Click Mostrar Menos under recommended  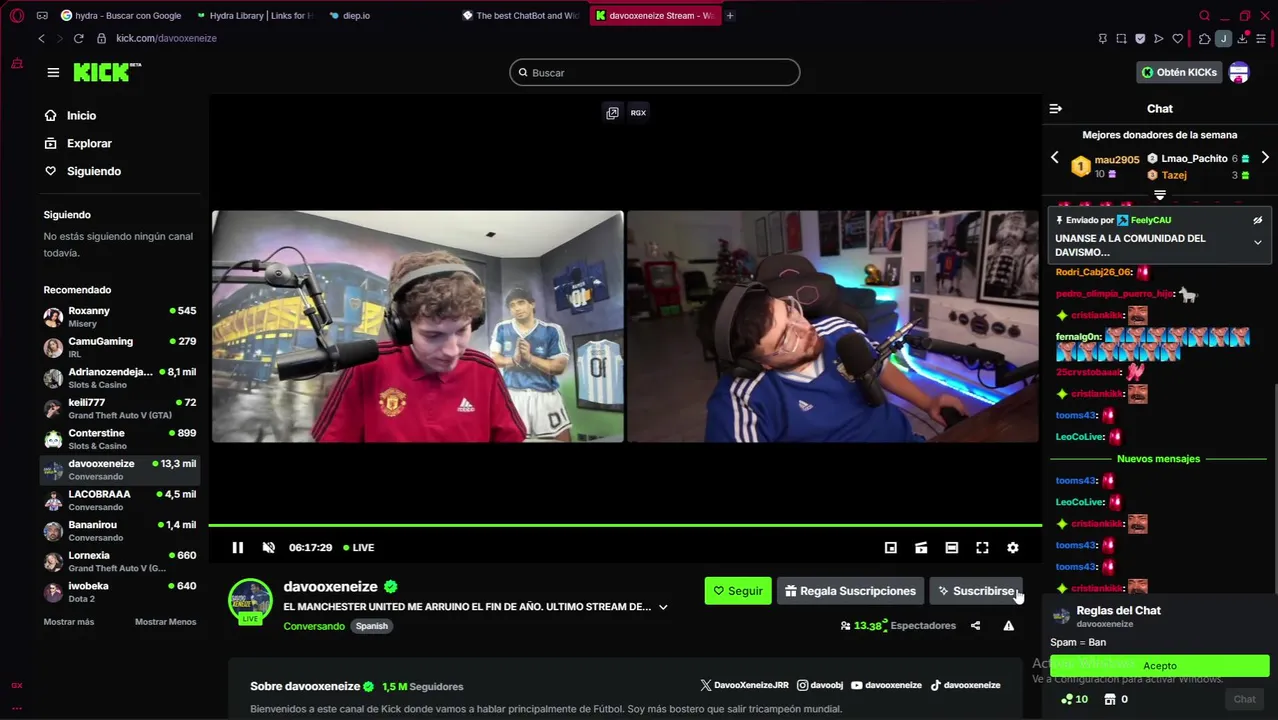pyautogui.click(x=165, y=622)
